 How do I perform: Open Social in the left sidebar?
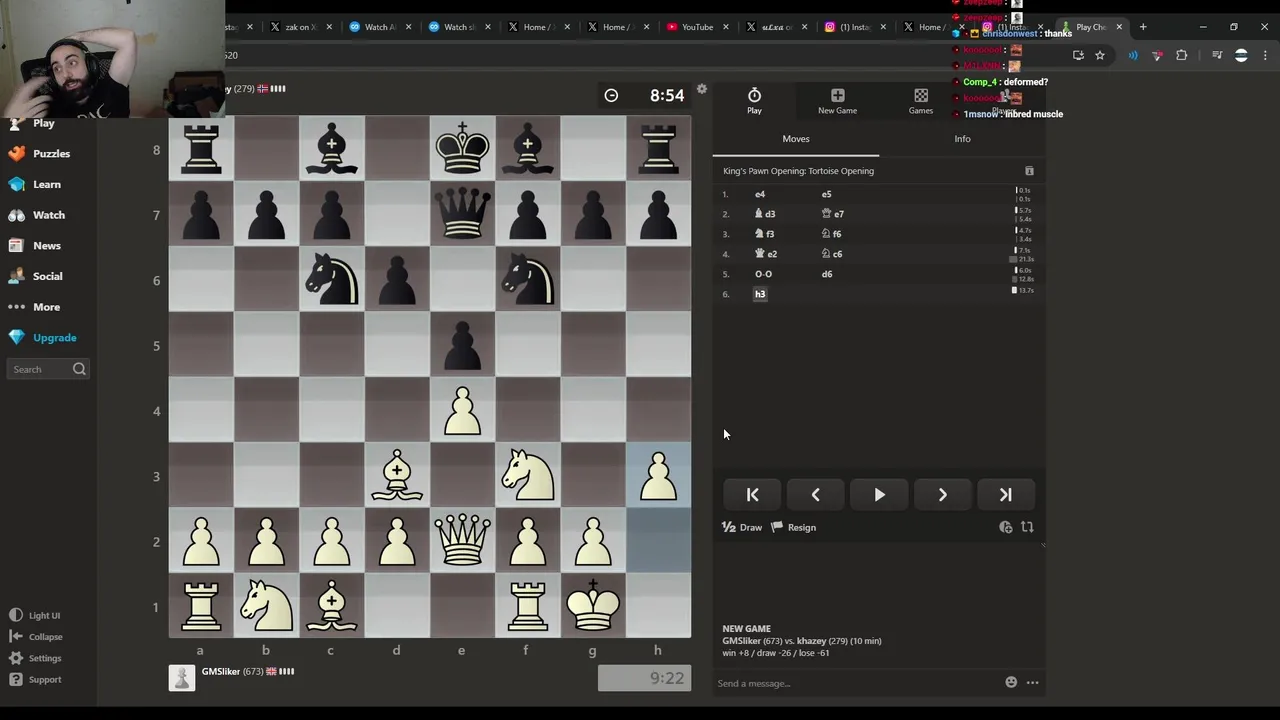[36, 276]
